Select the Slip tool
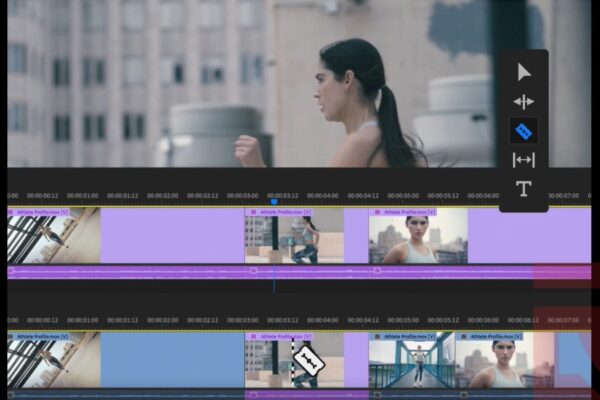600x400 pixels. click(523, 160)
